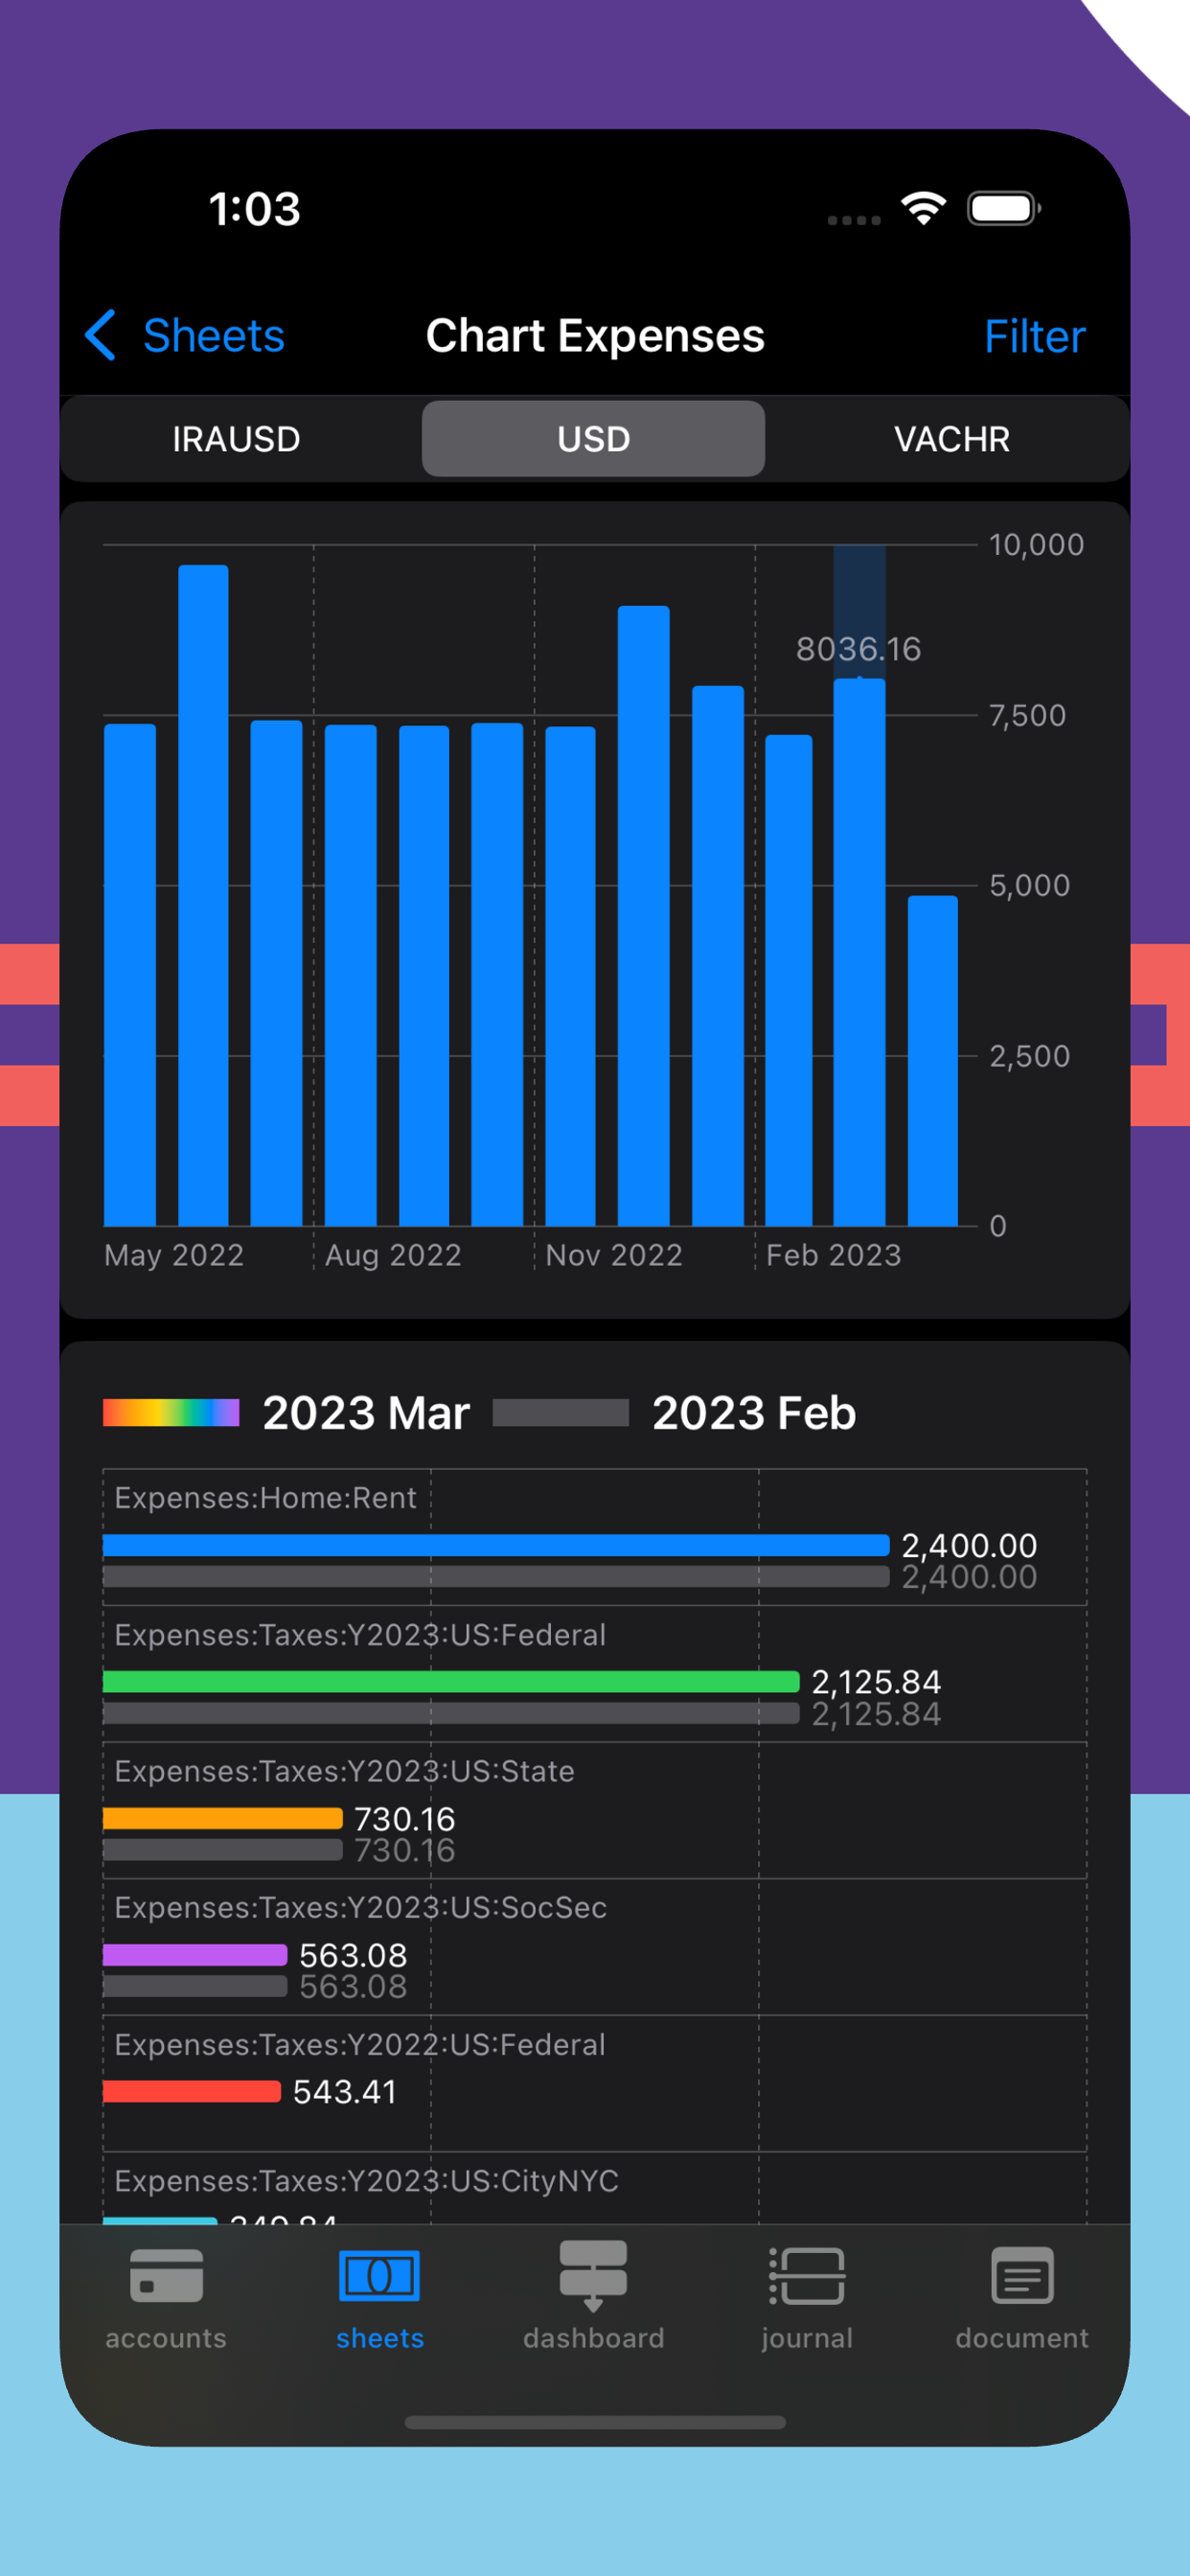The height and width of the screenshot is (2576, 1190).
Task: Tap the red Y2022 US Federal bar
Action: click(x=192, y=2091)
